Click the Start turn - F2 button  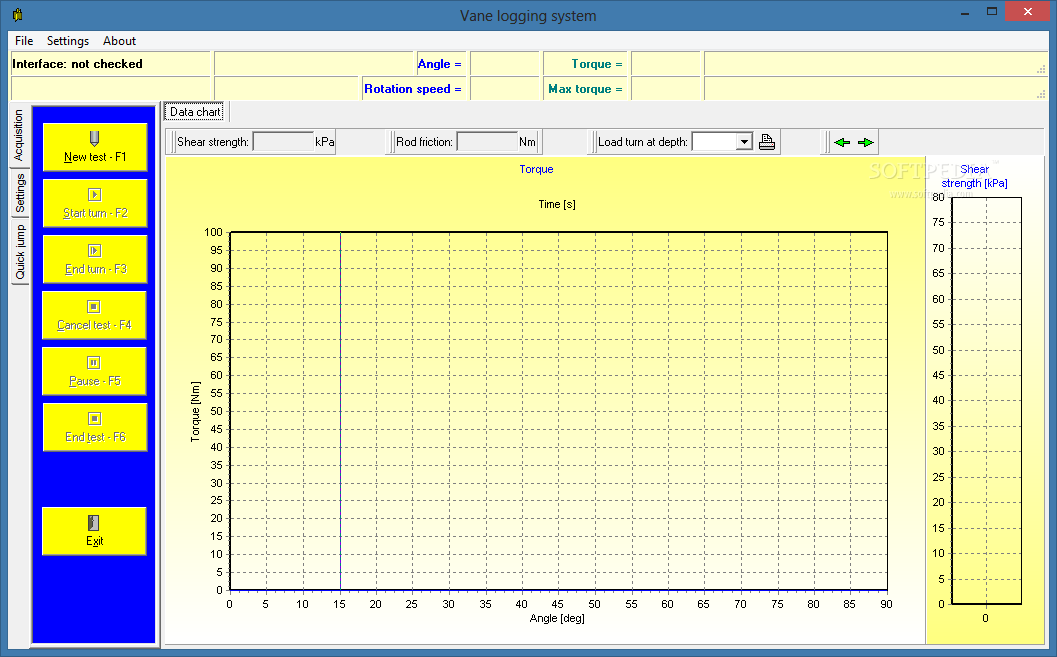tap(94, 203)
